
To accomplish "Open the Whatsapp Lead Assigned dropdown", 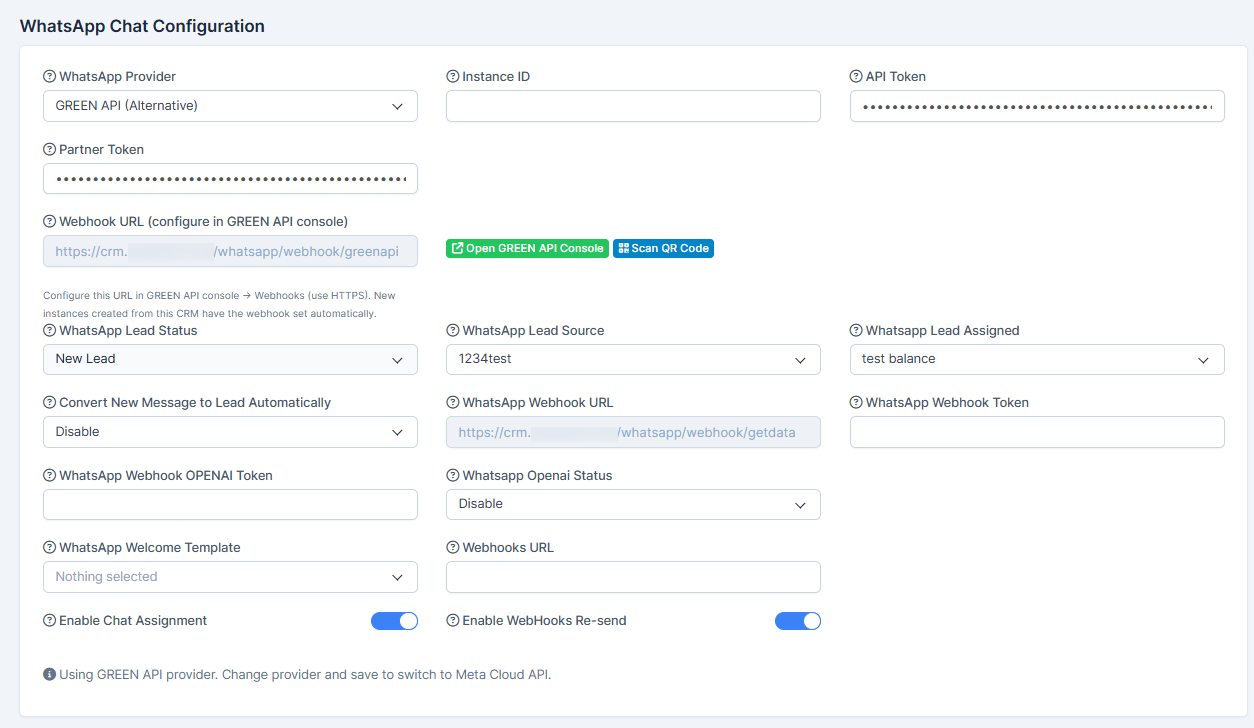I will (x=1036, y=359).
